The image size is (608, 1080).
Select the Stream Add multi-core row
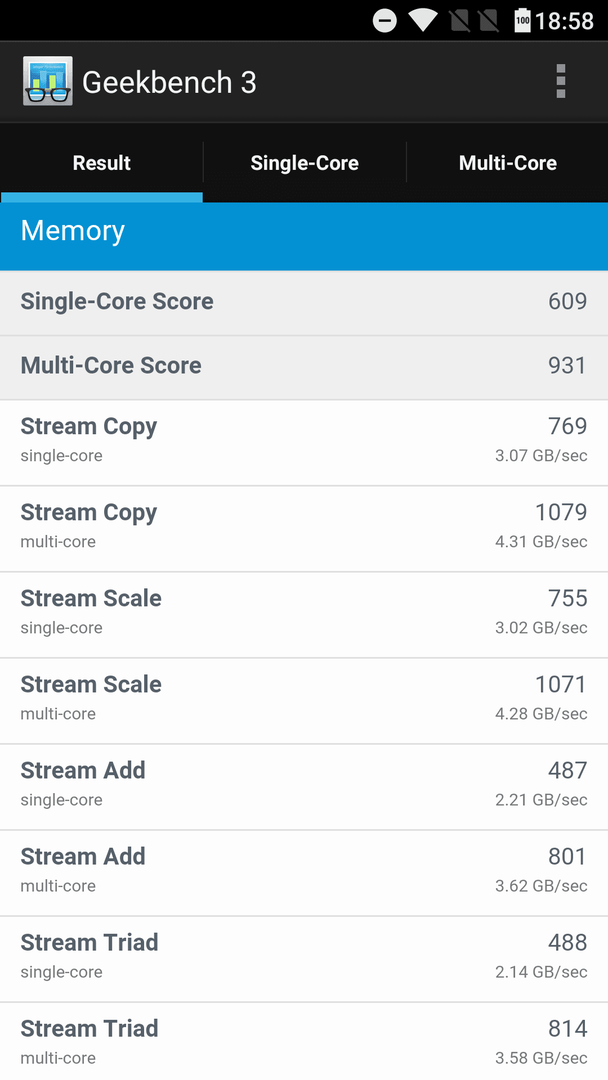pos(304,873)
